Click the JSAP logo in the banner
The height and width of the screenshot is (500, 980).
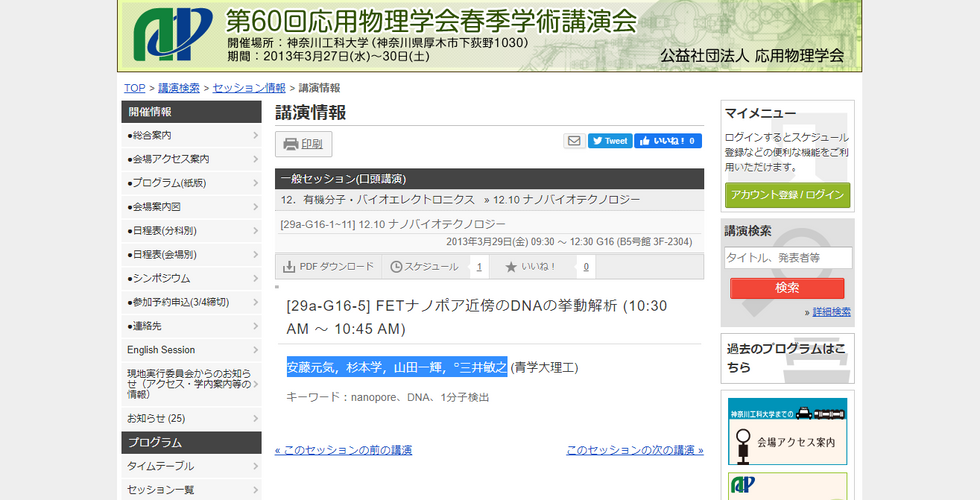click(172, 34)
